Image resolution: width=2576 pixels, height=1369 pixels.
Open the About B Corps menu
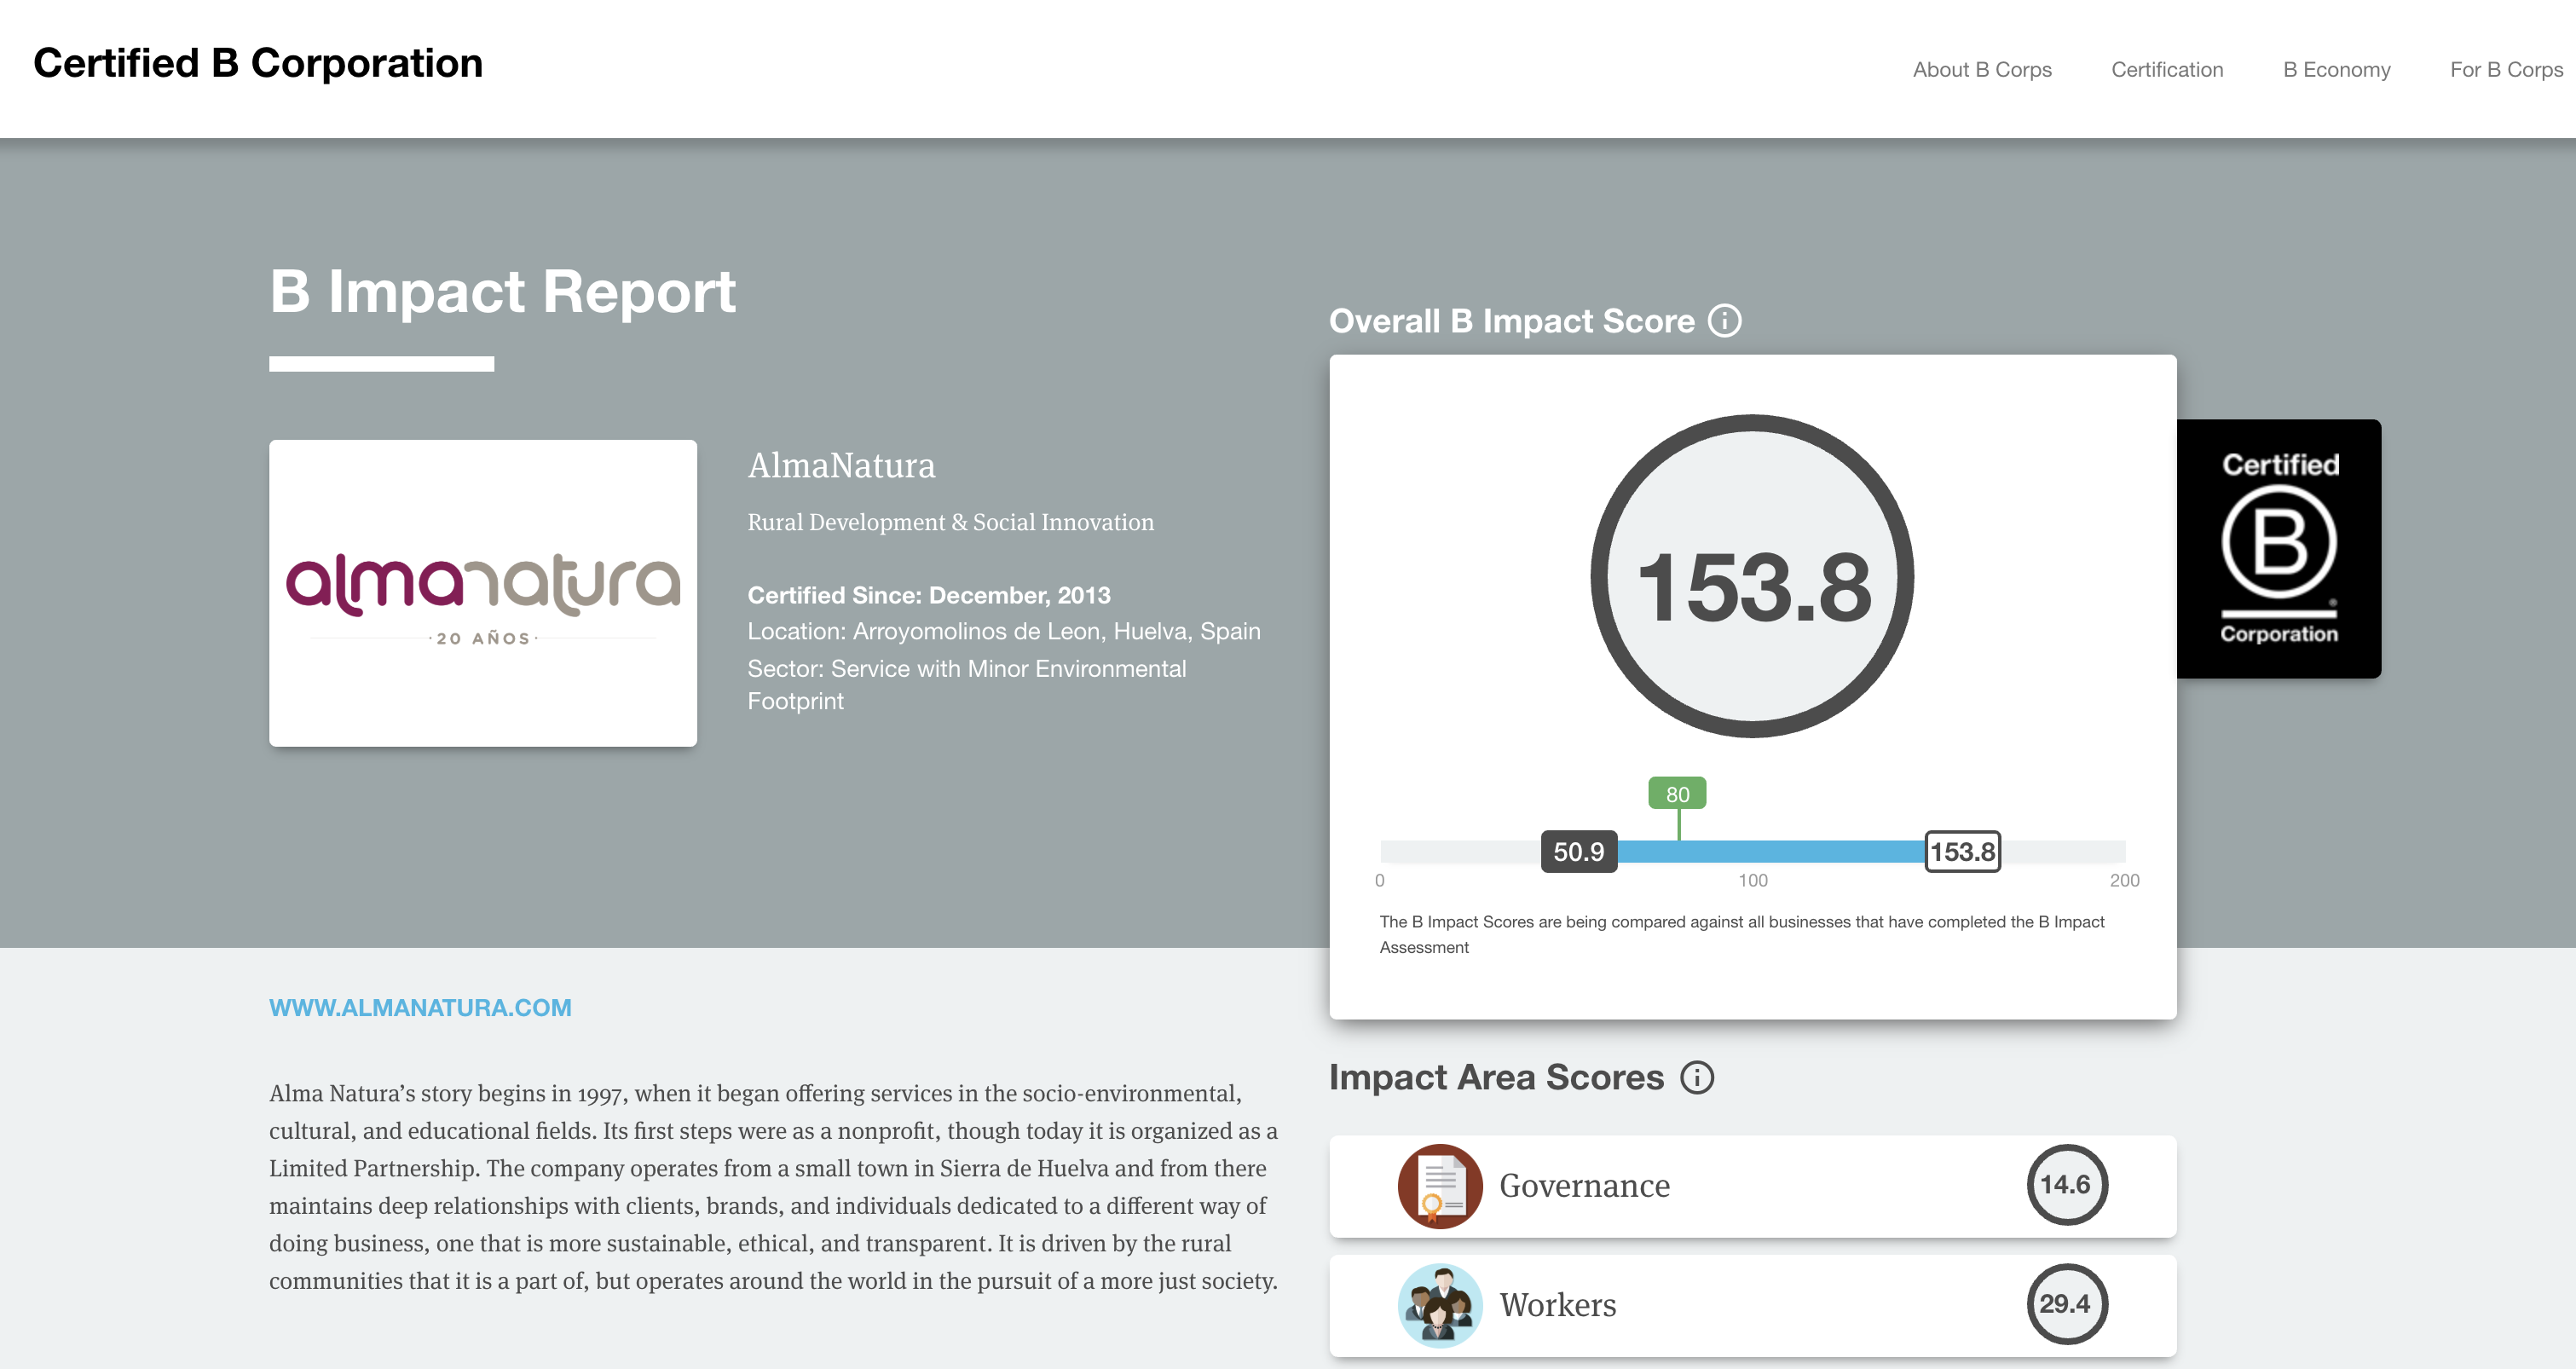click(1982, 70)
